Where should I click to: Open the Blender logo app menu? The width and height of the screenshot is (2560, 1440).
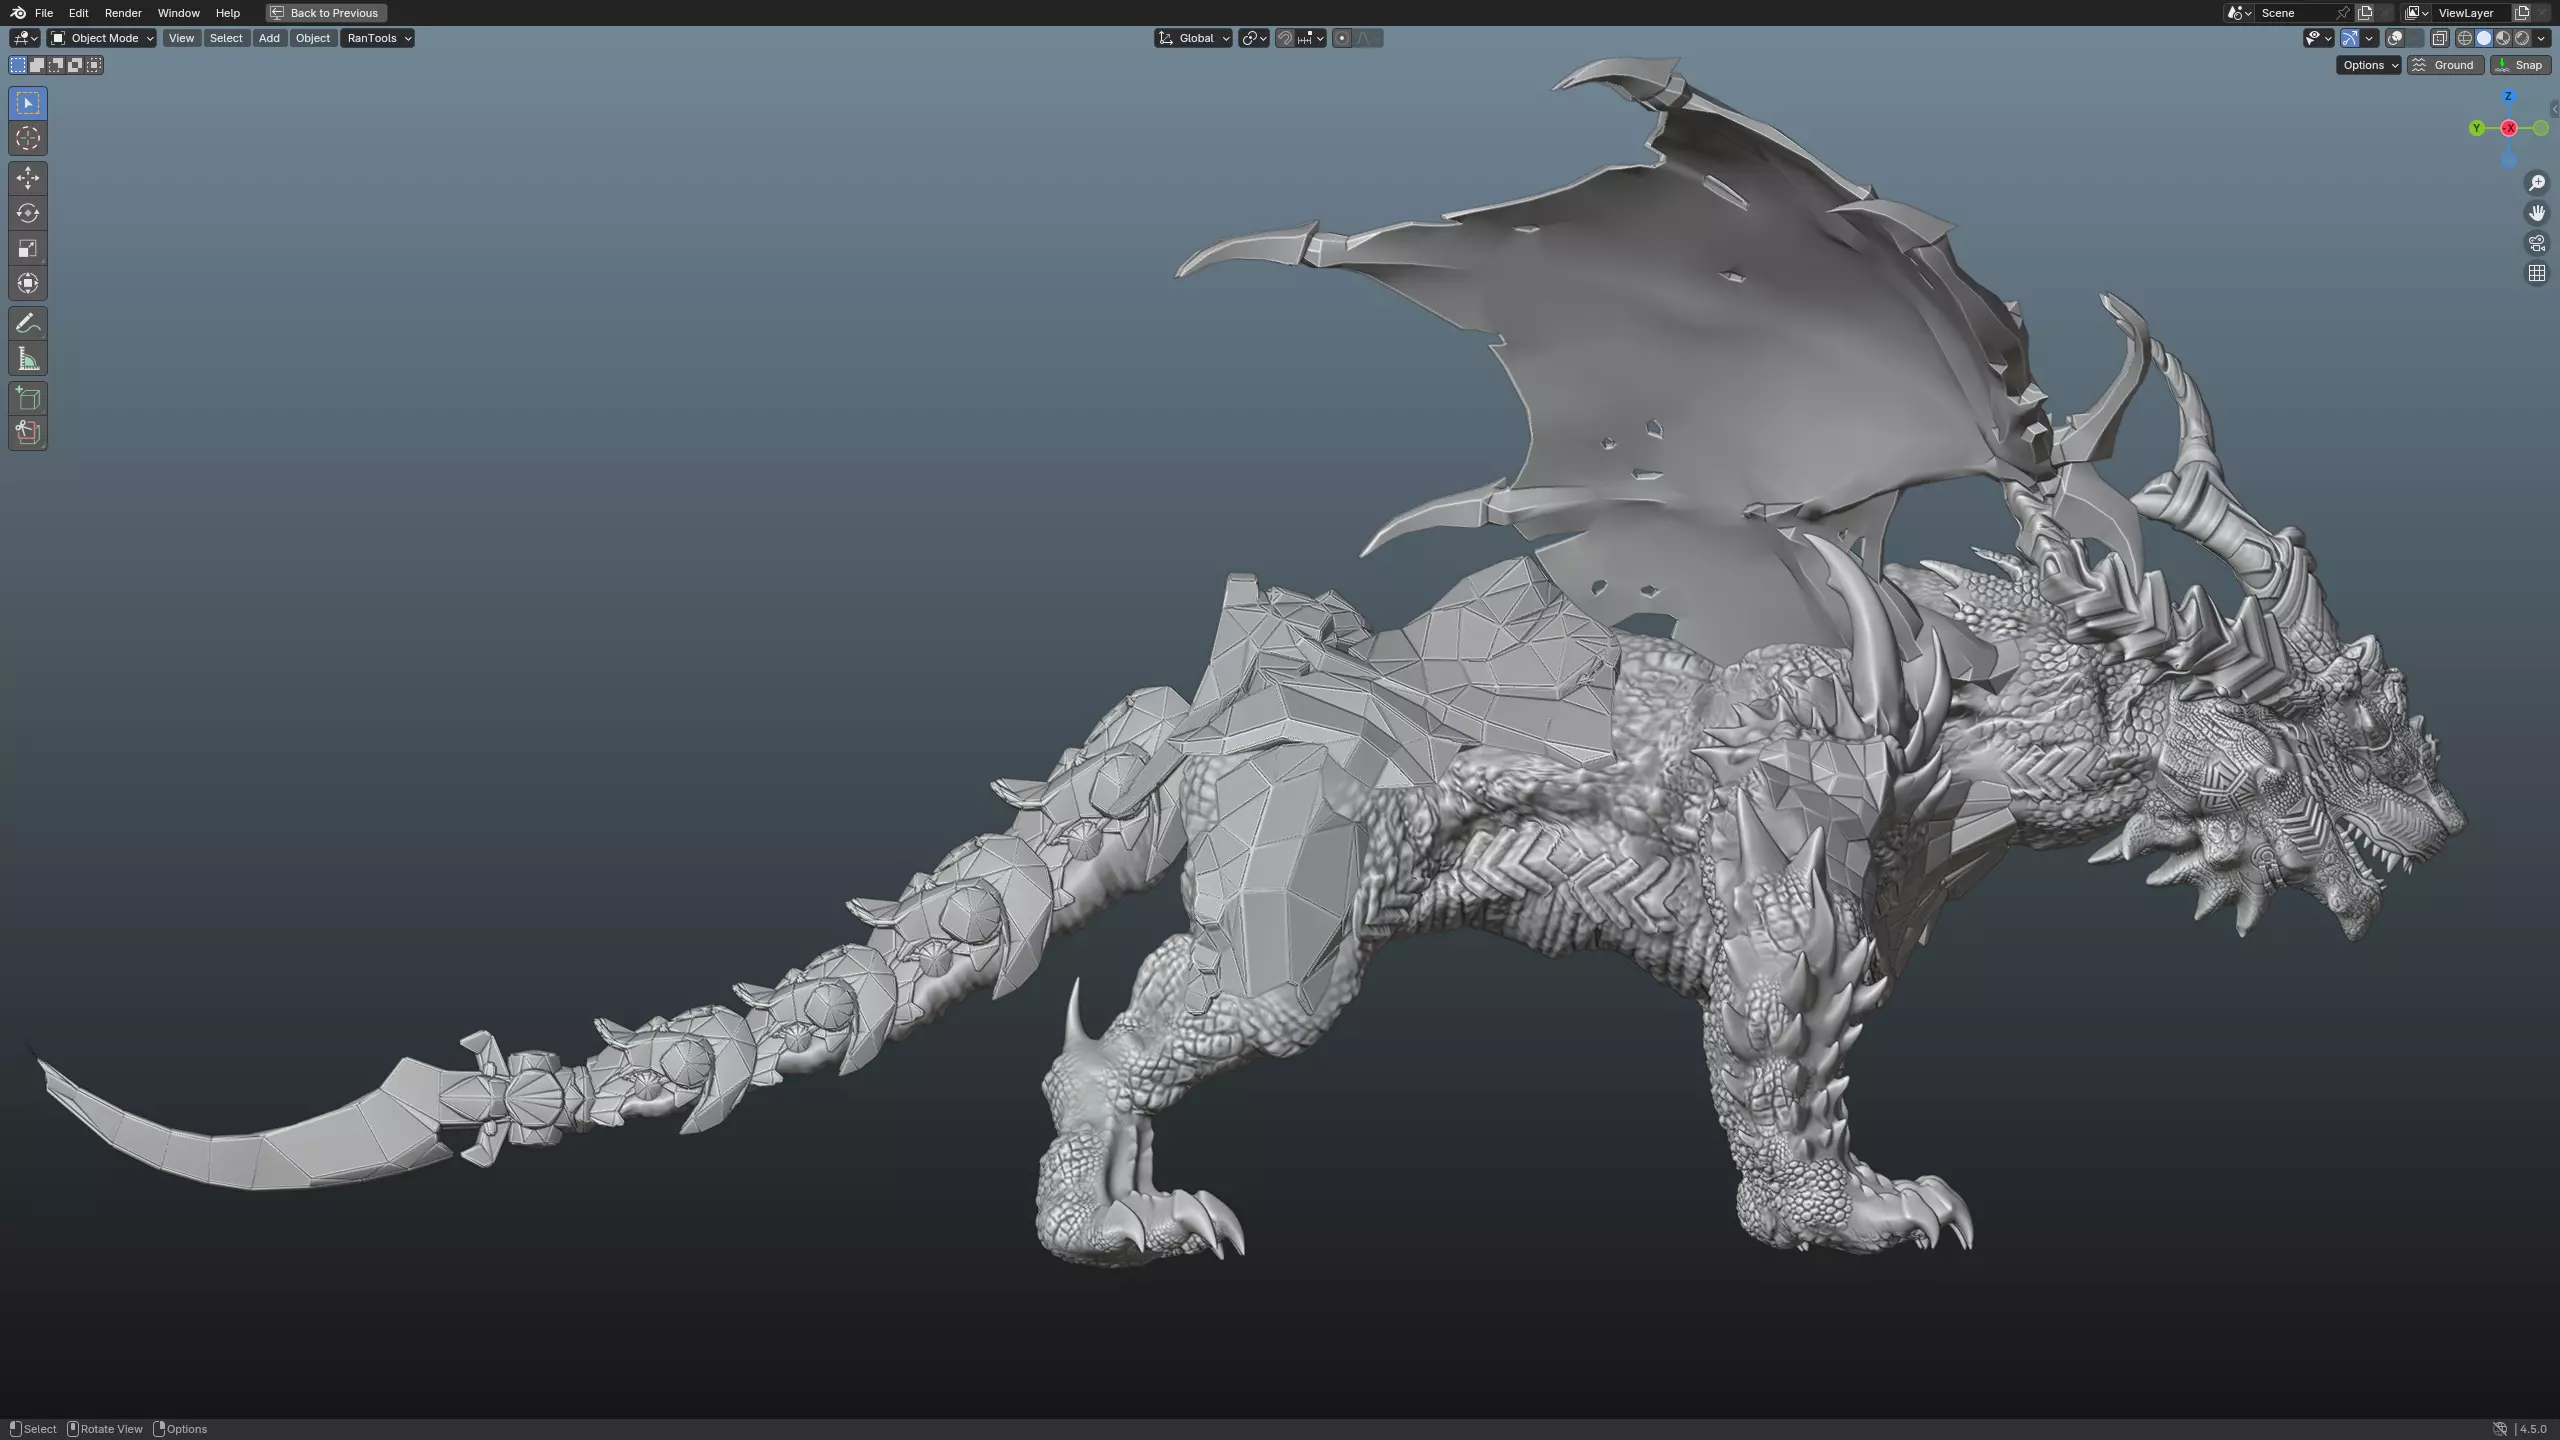point(18,13)
